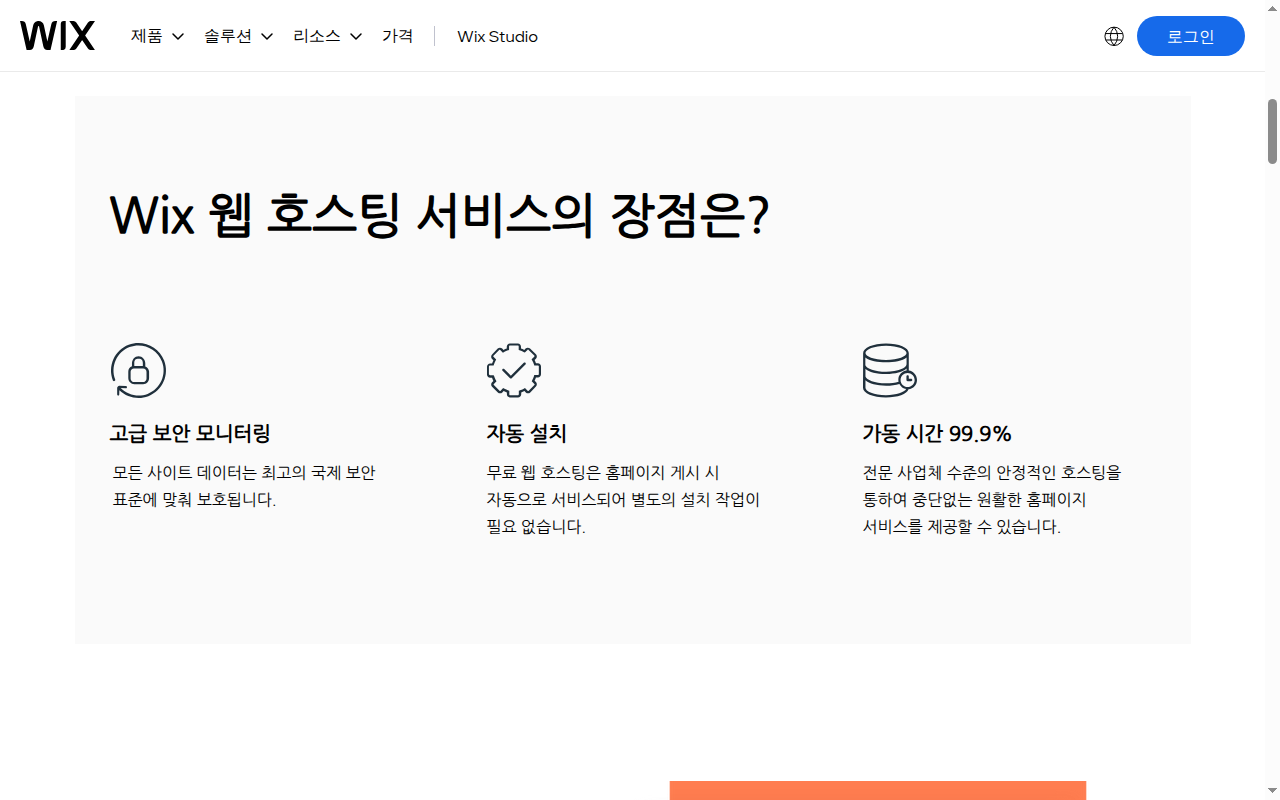Click the 로그인 button
The width and height of the screenshot is (1280, 800).
tap(1191, 36)
